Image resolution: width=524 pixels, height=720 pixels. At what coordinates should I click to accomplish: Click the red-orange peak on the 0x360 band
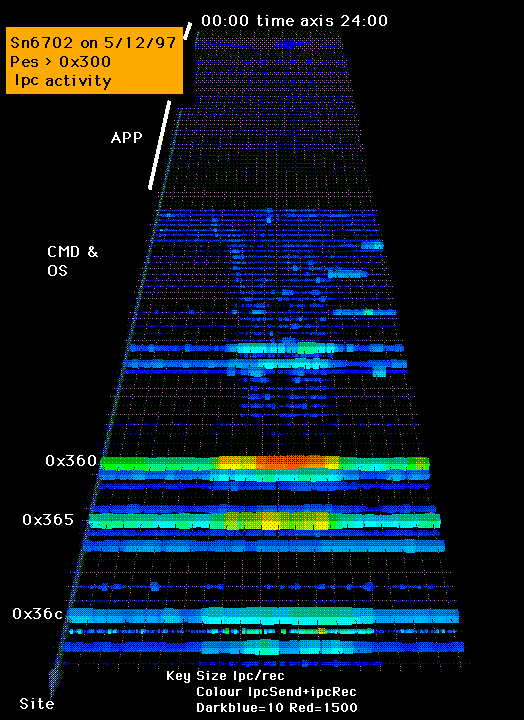coord(291,461)
